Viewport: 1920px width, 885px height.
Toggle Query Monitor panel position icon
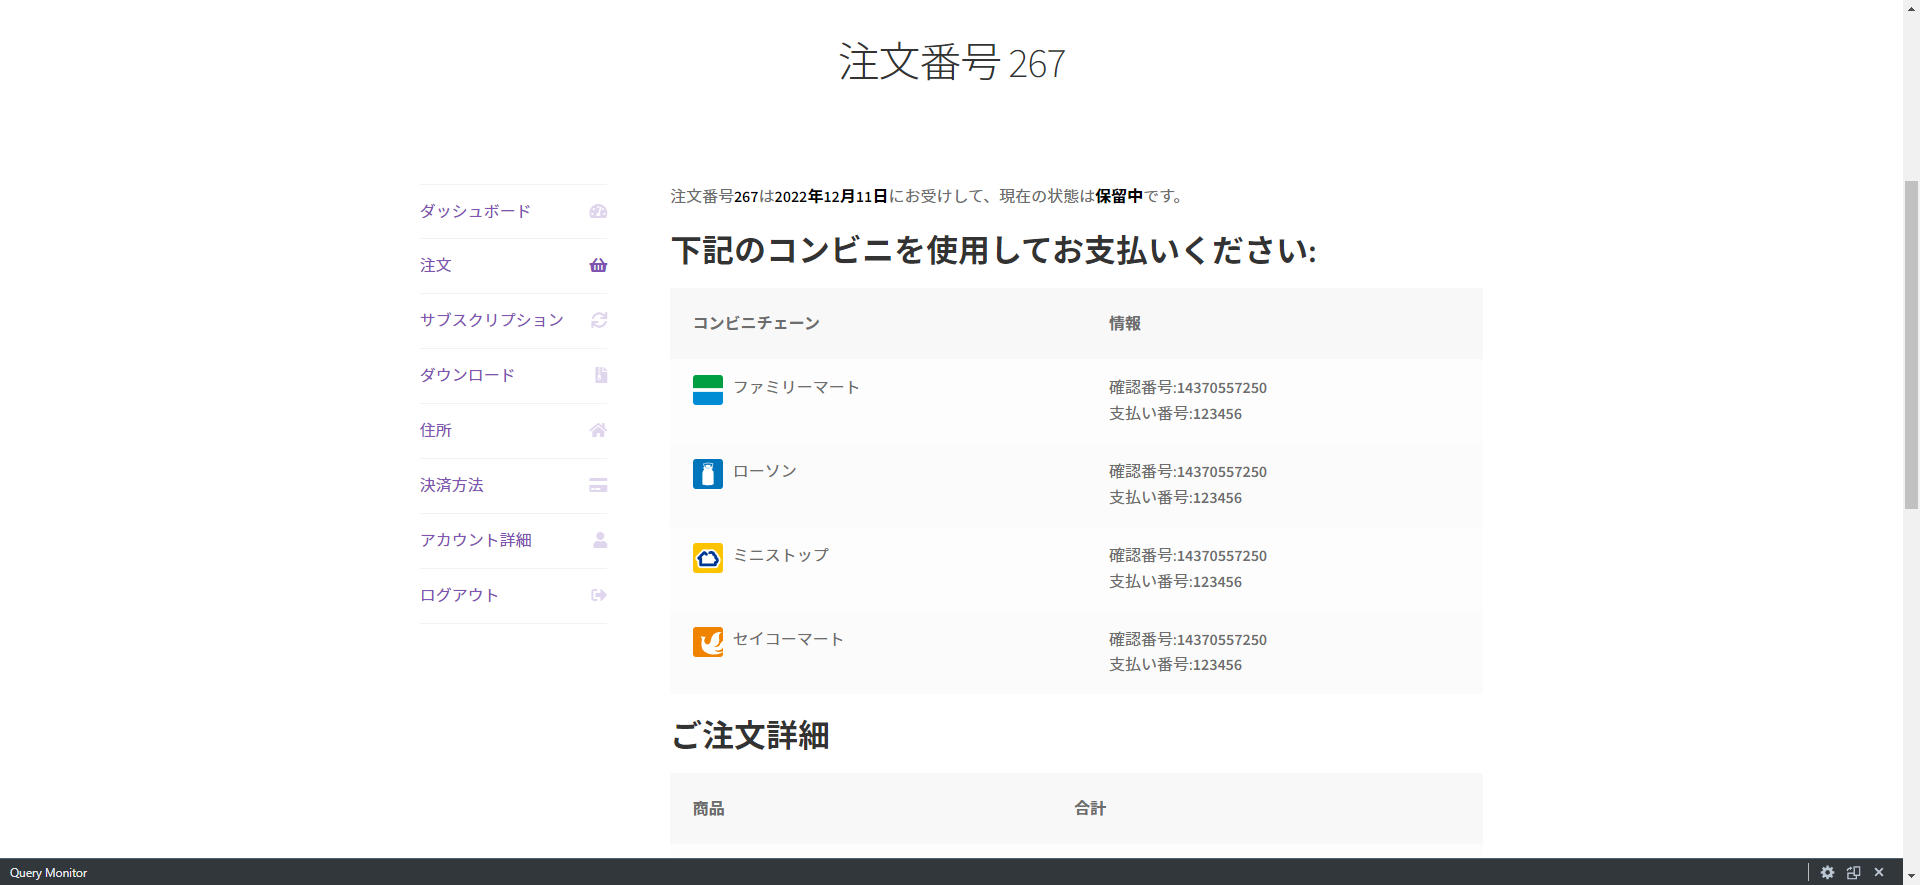[1854, 873]
